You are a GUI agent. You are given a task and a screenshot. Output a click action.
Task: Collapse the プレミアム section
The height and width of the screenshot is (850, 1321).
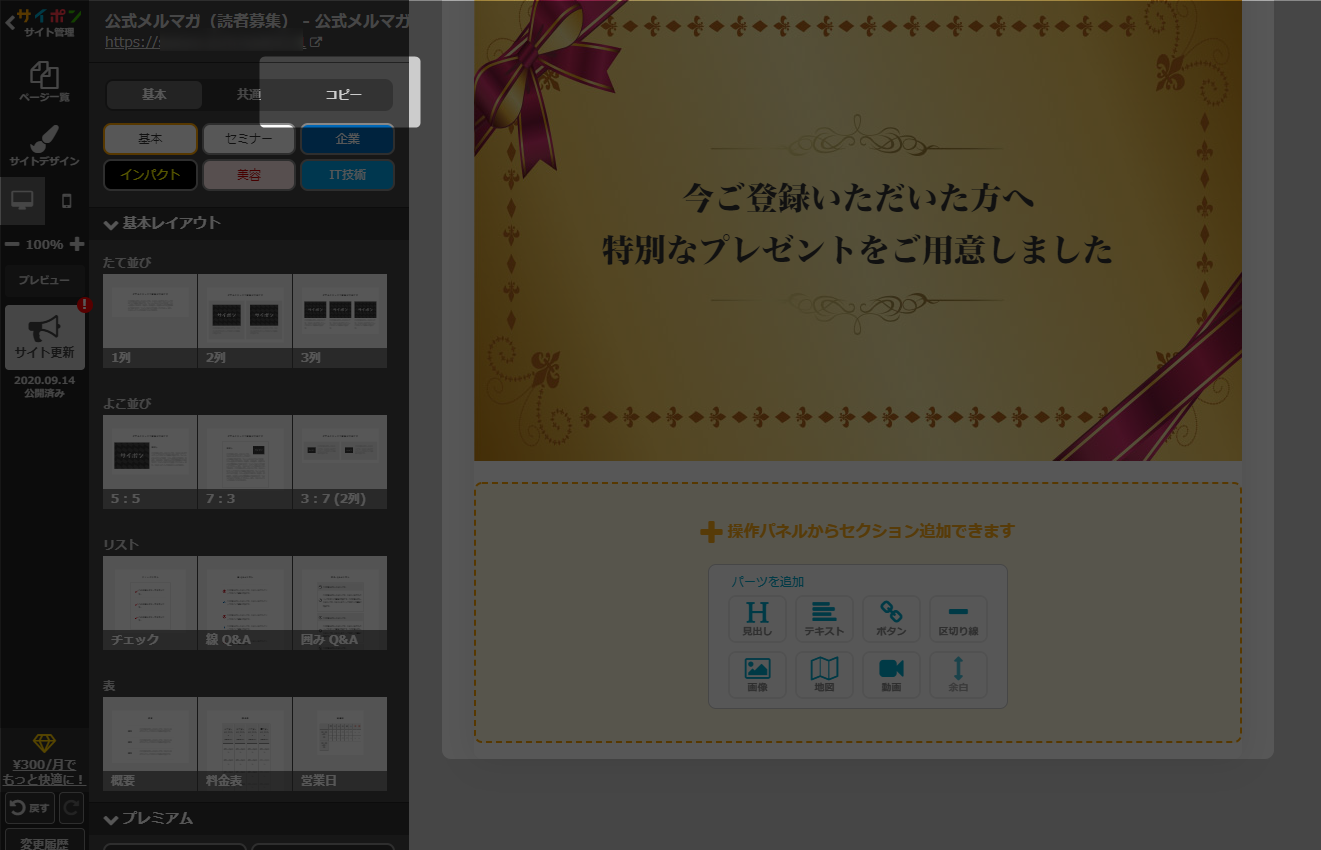pyautogui.click(x=249, y=818)
